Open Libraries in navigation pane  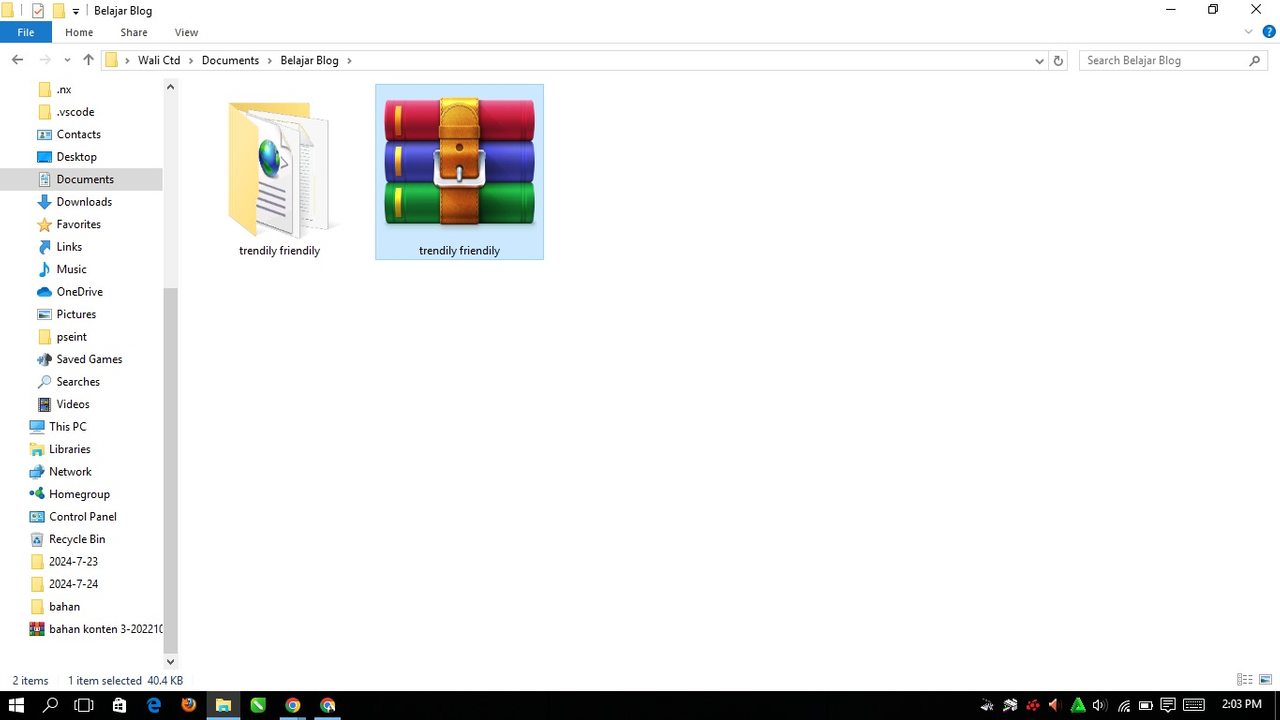69,449
